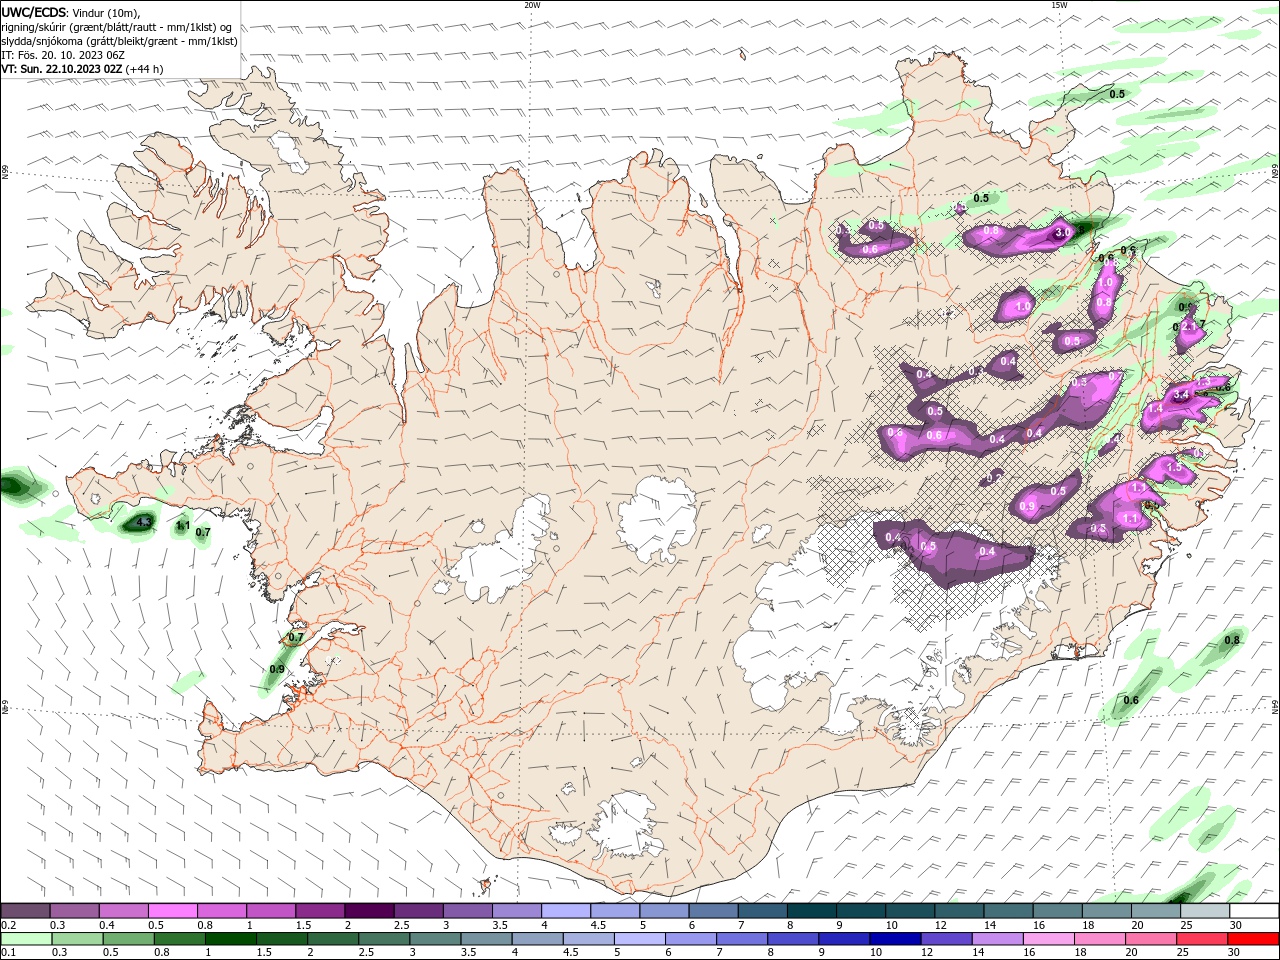This screenshot has height=960, width=1280.
Task: Select the dark blue rain swatch for 10–12
Action: tap(894, 939)
